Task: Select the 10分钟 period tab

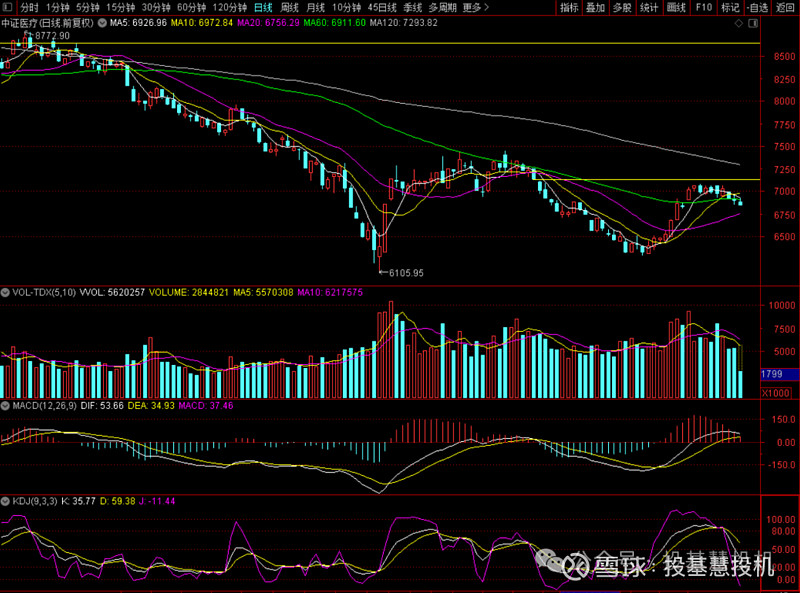Action: [346, 8]
